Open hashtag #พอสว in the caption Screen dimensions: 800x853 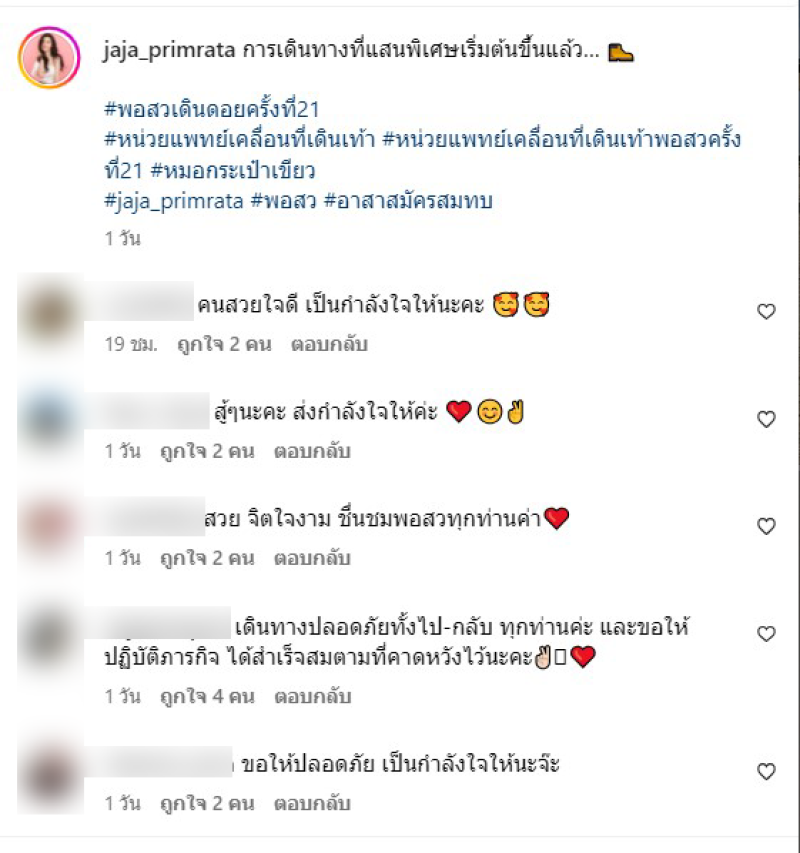pos(283,201)
